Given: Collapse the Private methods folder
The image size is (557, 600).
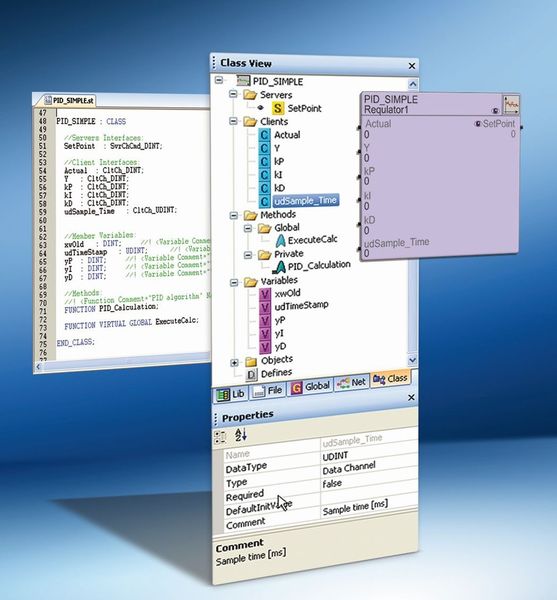Looking at the screenshot, I should [x=248, y=255].
